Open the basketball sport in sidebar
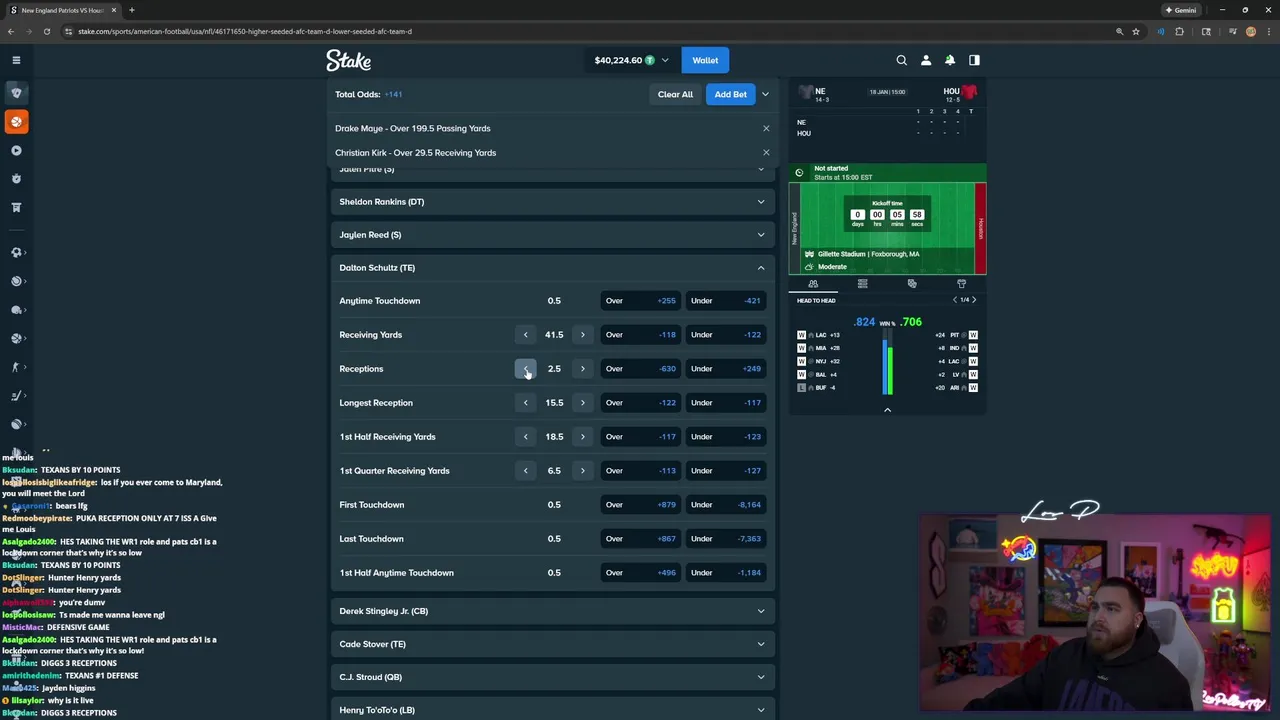1280x720 pixels. click(16, 338)
